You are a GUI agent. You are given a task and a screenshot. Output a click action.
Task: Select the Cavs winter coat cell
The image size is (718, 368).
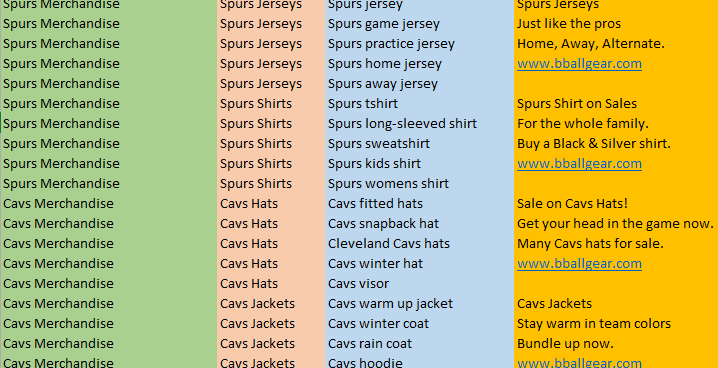(x=419, y=324)
